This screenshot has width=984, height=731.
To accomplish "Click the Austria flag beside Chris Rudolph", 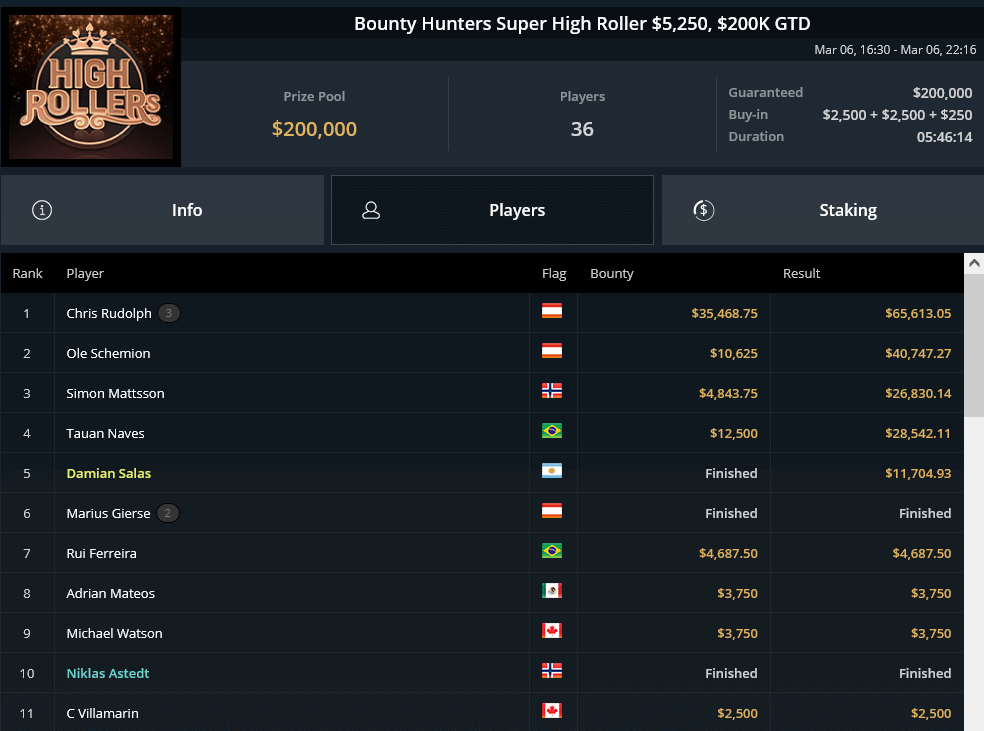I will (551, 313).
